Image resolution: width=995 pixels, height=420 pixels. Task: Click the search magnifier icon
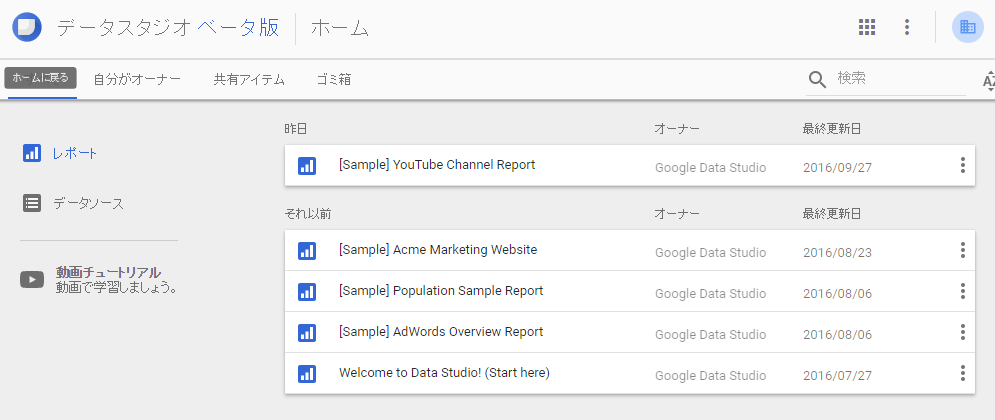point(817,79)
